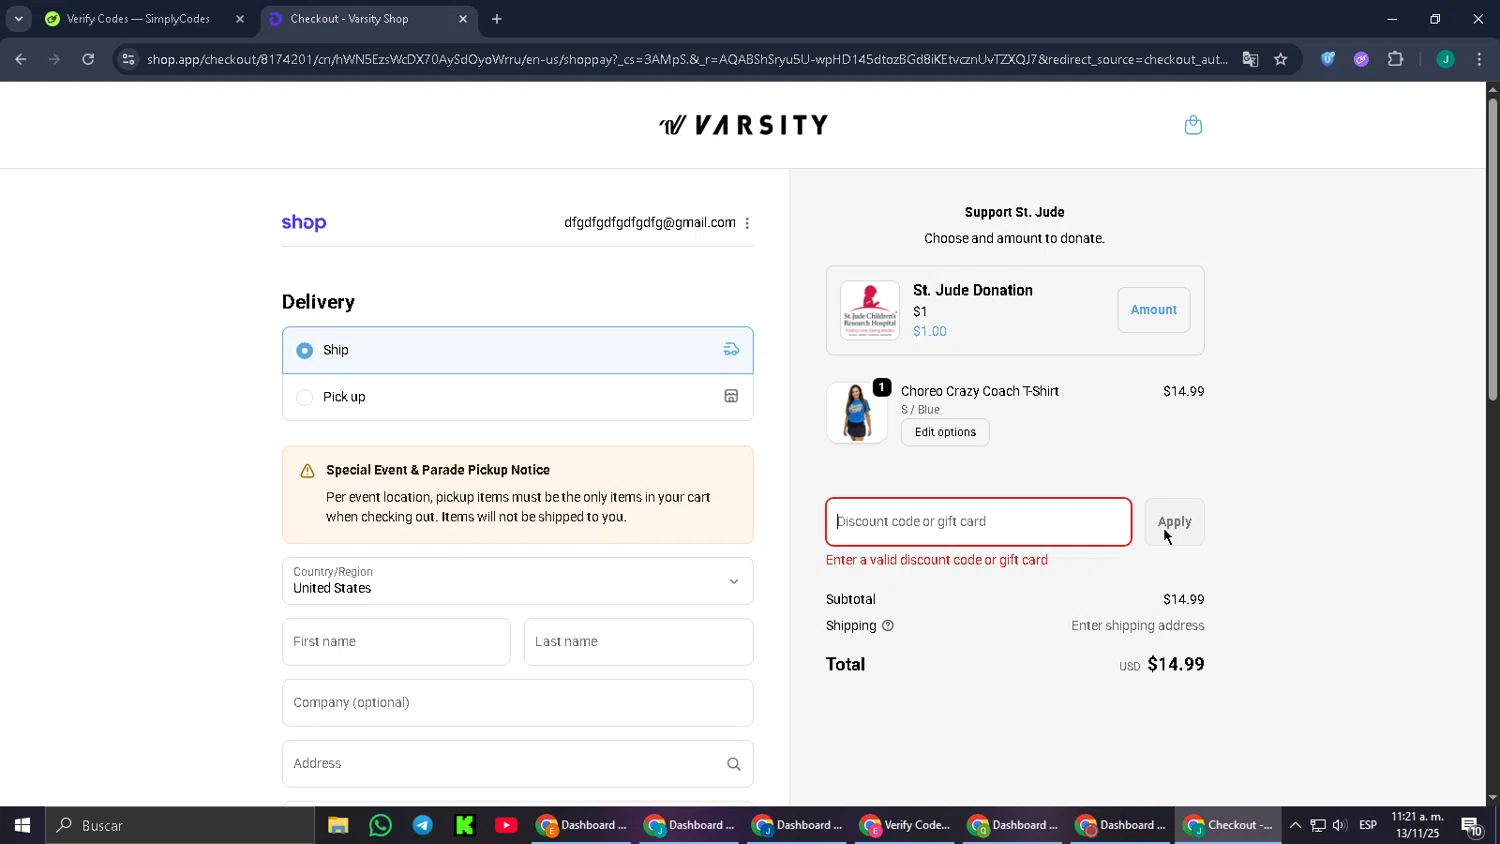Viewport: 1500px width, 844px height.
Task: Click the network tray icon
Action: 1317,826
